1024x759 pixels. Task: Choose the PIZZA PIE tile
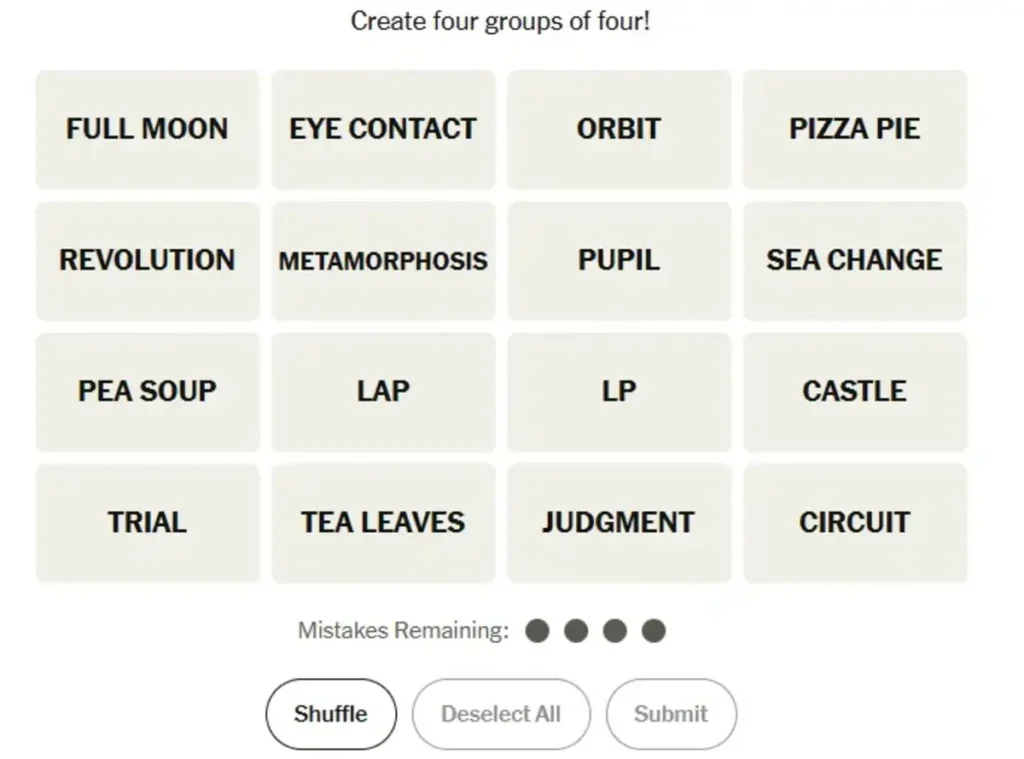pos(855,129)
